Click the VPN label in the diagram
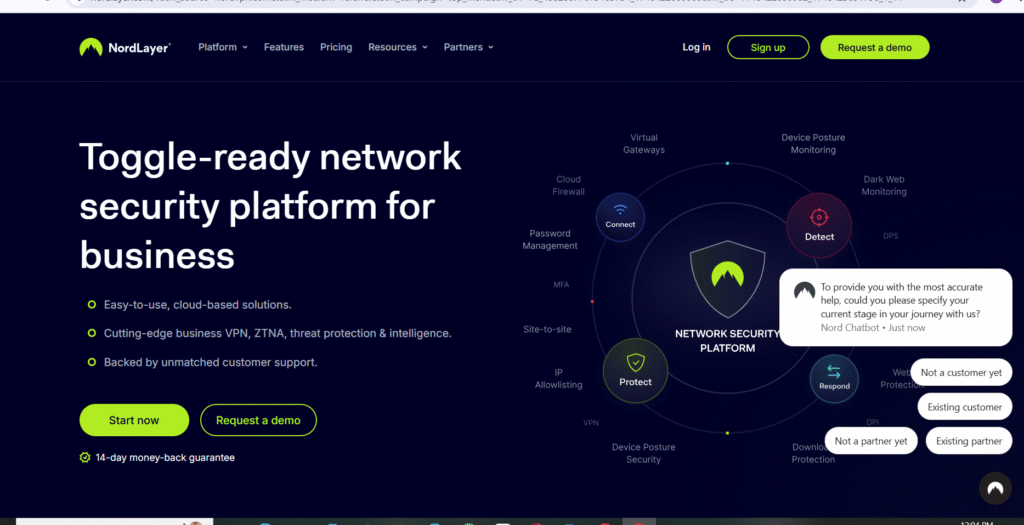 (591, 423)
